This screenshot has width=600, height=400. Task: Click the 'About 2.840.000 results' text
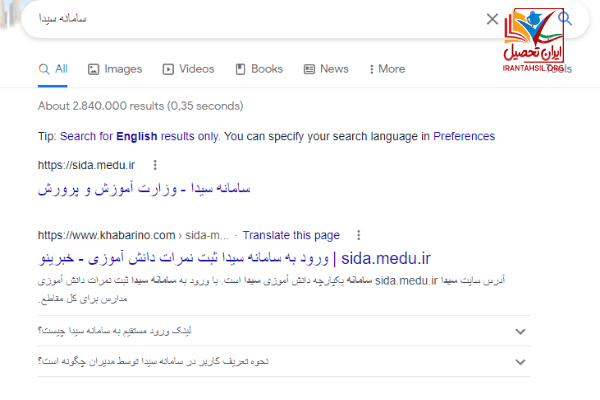pos(140,106)
